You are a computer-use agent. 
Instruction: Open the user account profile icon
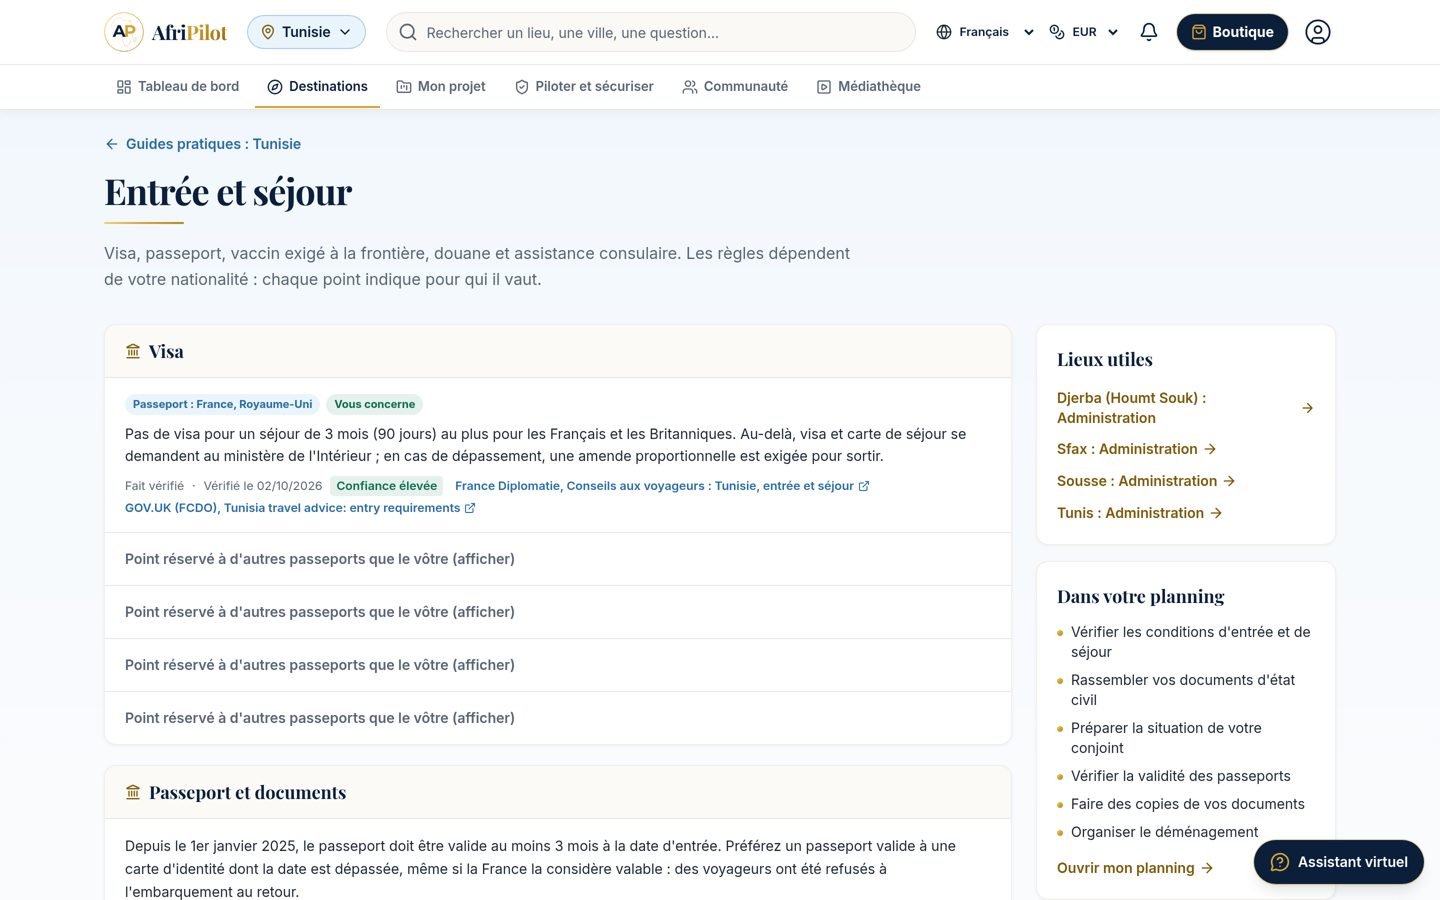(1318, 32)
